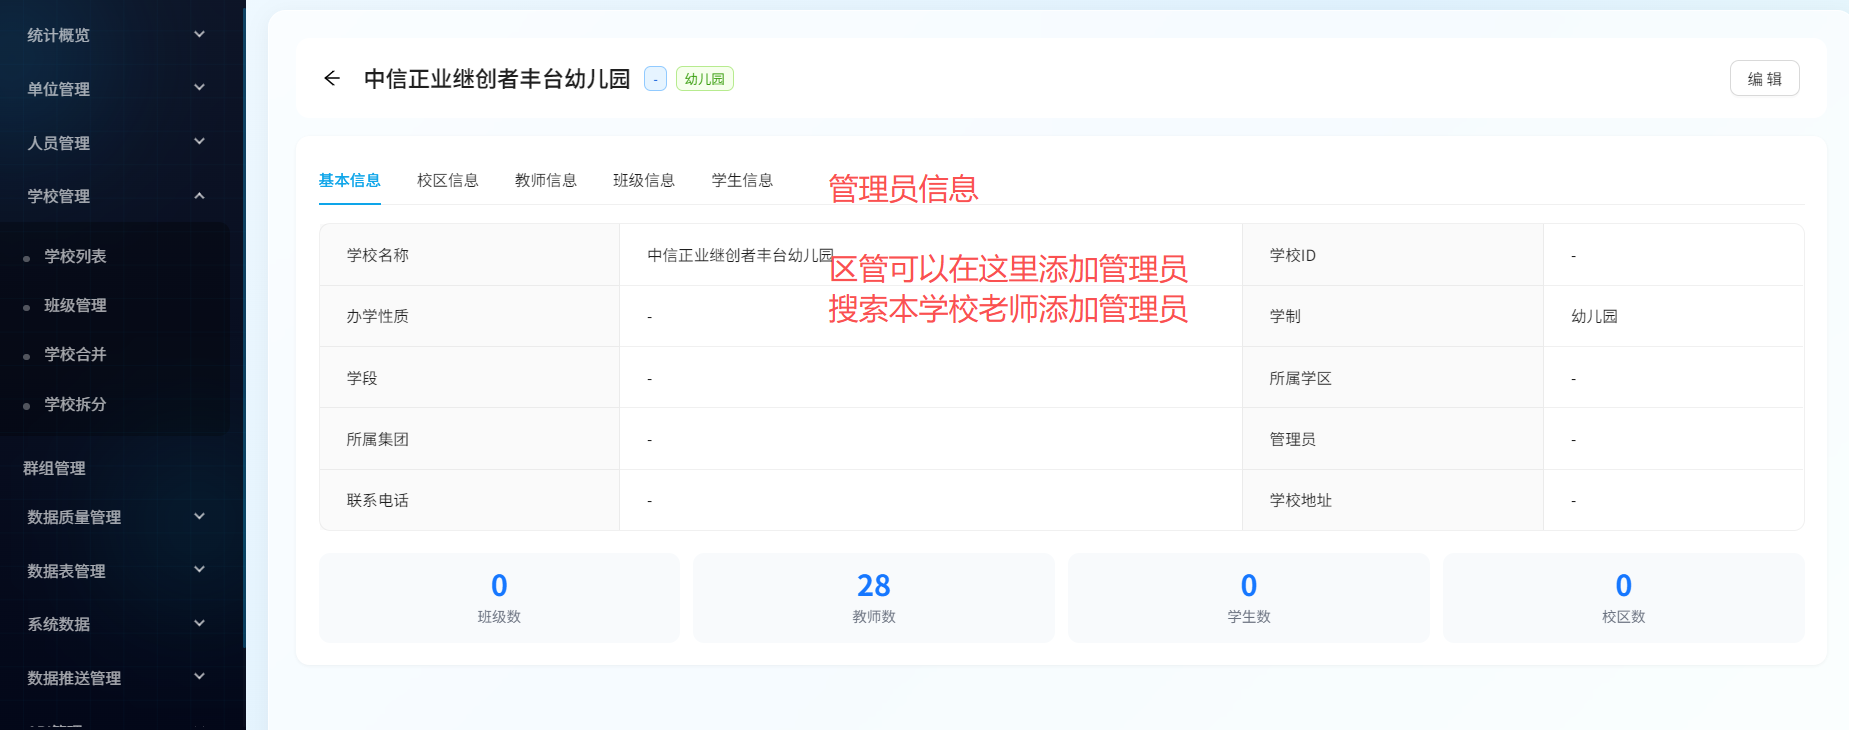Choose 学校拆分 in the sidebar
The height and width of the screenshot is (730, 1849).
point(75,404)
